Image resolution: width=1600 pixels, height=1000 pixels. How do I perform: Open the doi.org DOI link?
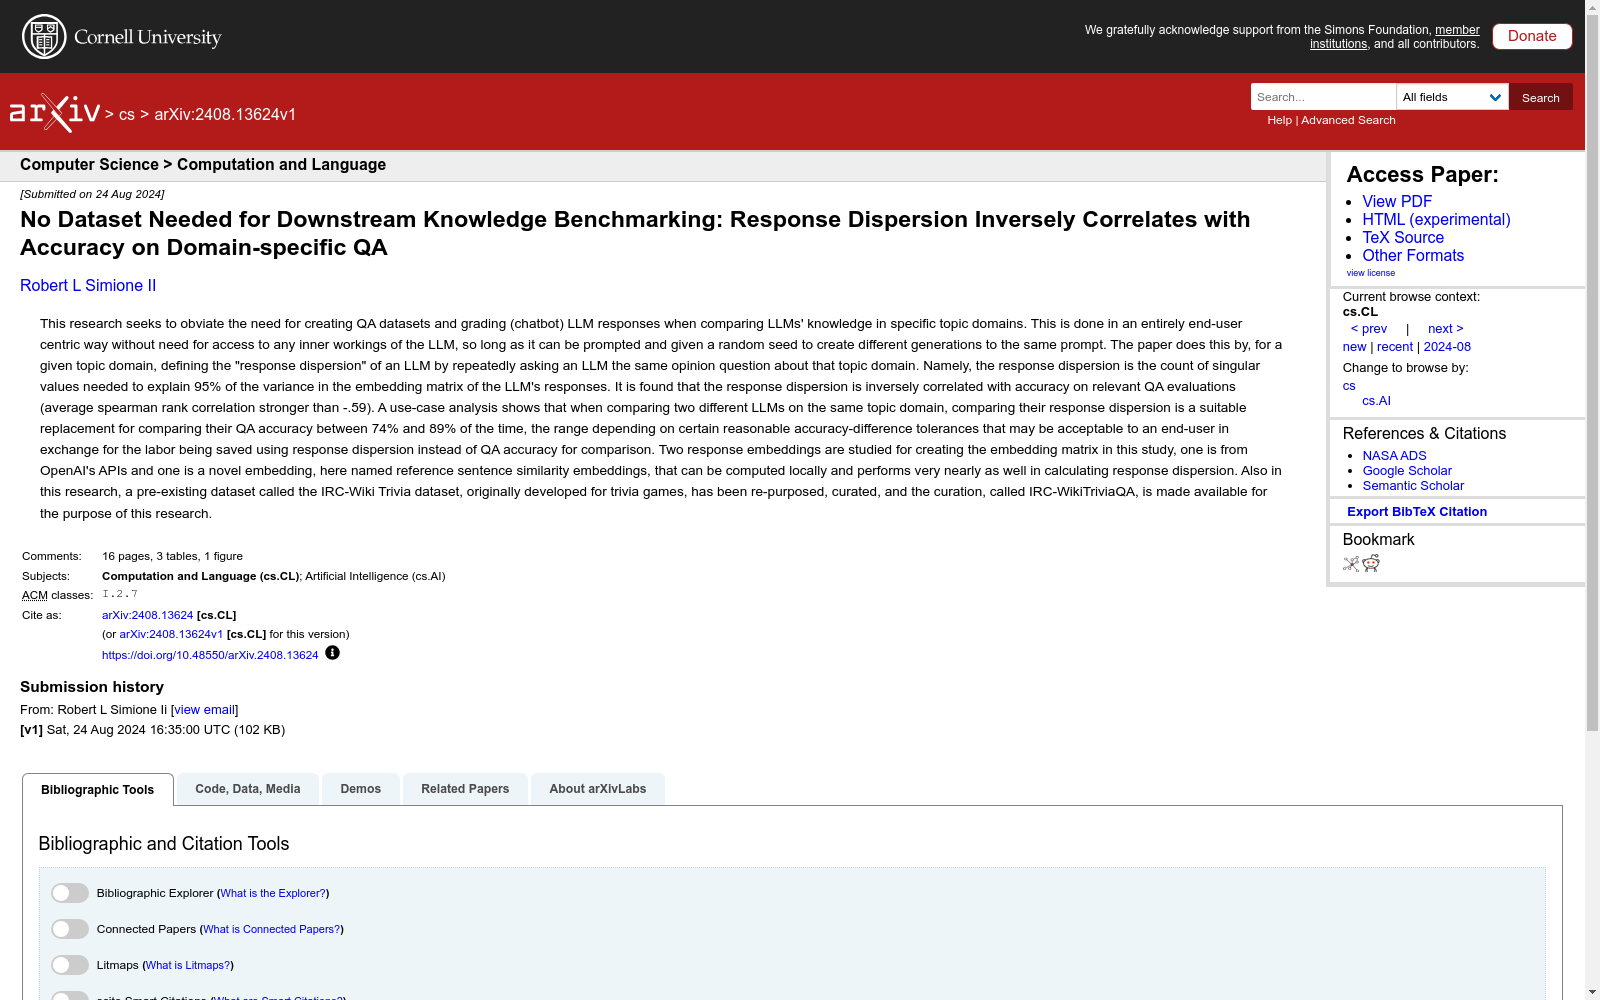point(210,656)
